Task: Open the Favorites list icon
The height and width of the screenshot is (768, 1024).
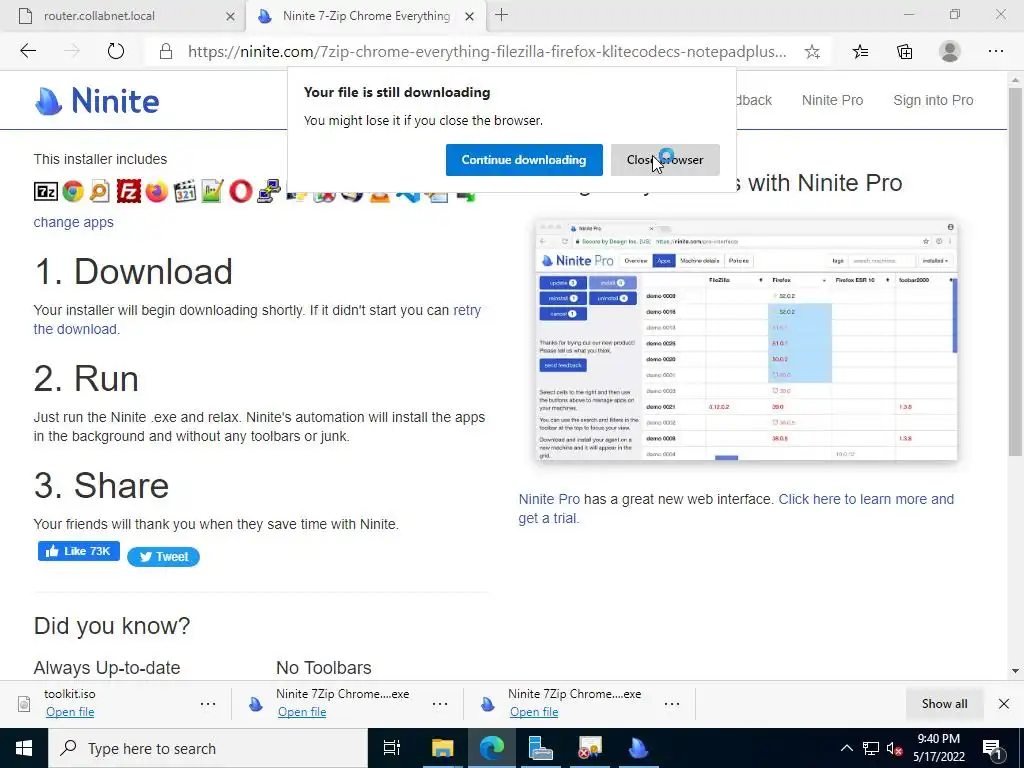Action: tap(860, 52)
